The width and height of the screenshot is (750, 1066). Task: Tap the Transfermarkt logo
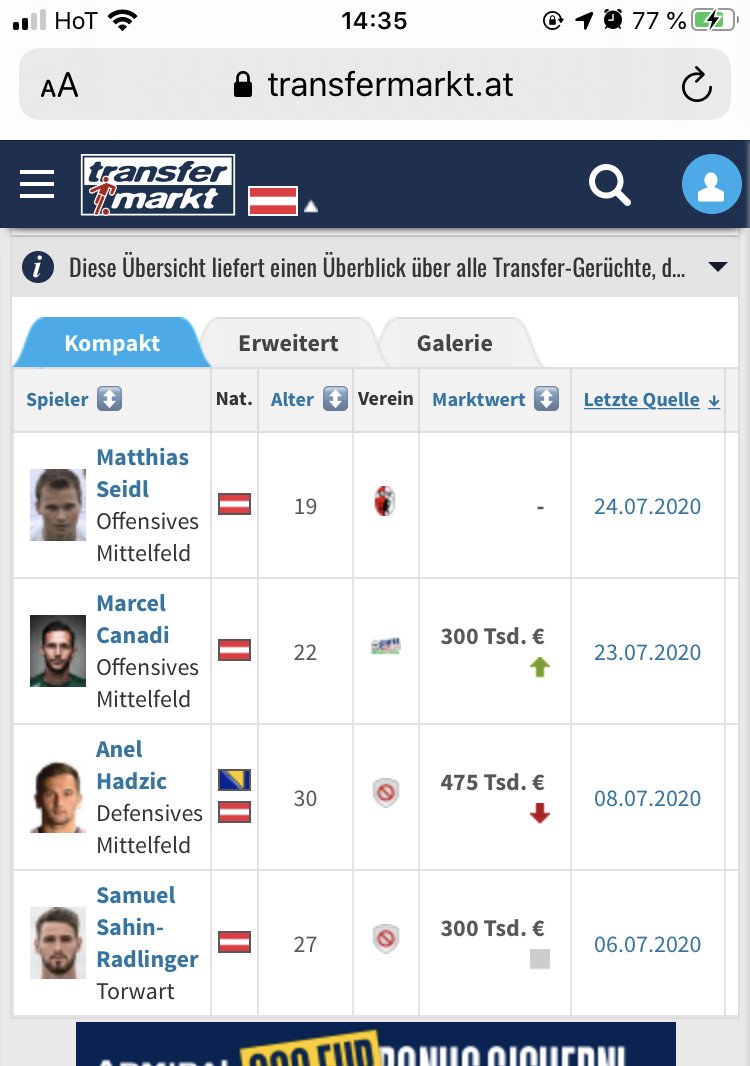[158, 185]
